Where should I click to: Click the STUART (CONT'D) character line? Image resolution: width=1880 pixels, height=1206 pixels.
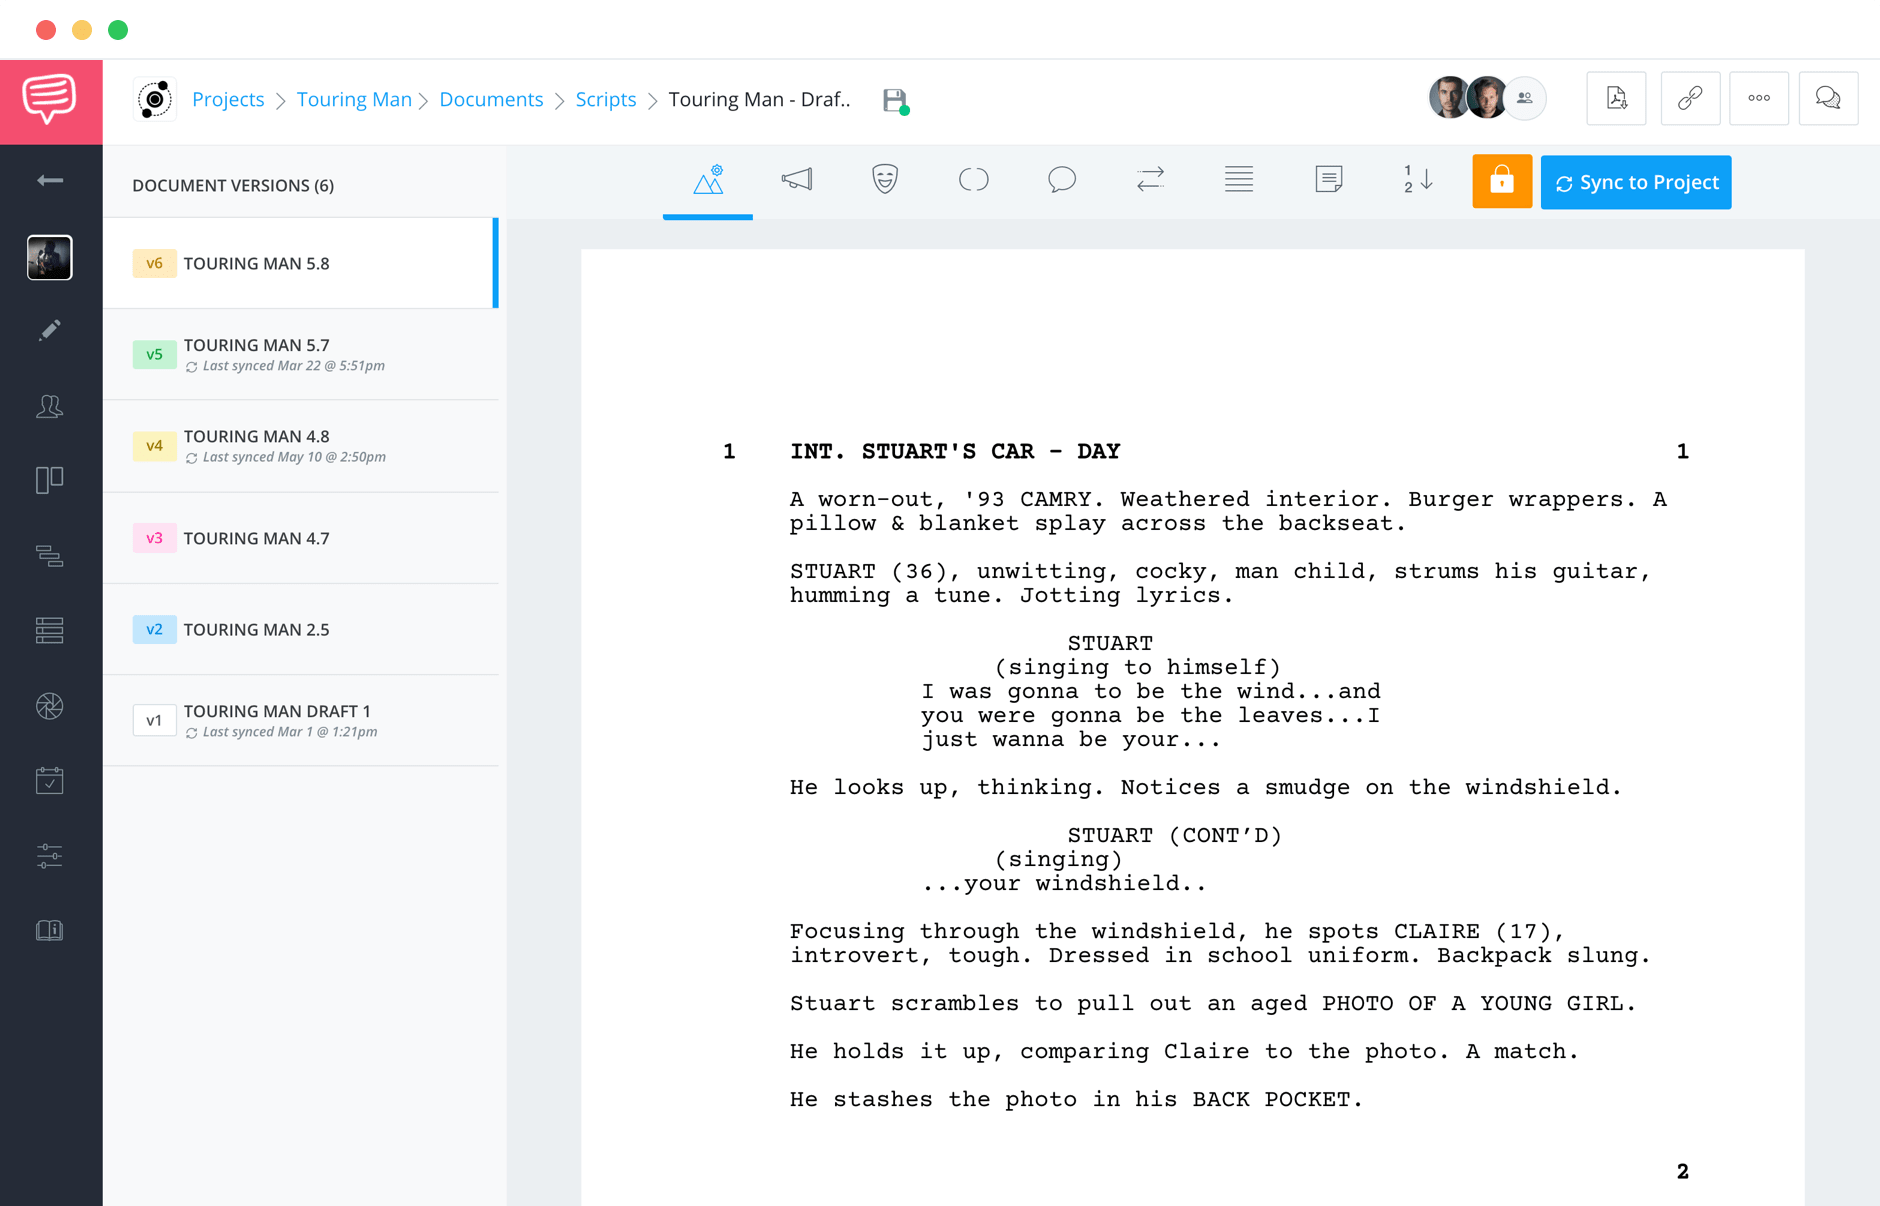(1174, 835)
